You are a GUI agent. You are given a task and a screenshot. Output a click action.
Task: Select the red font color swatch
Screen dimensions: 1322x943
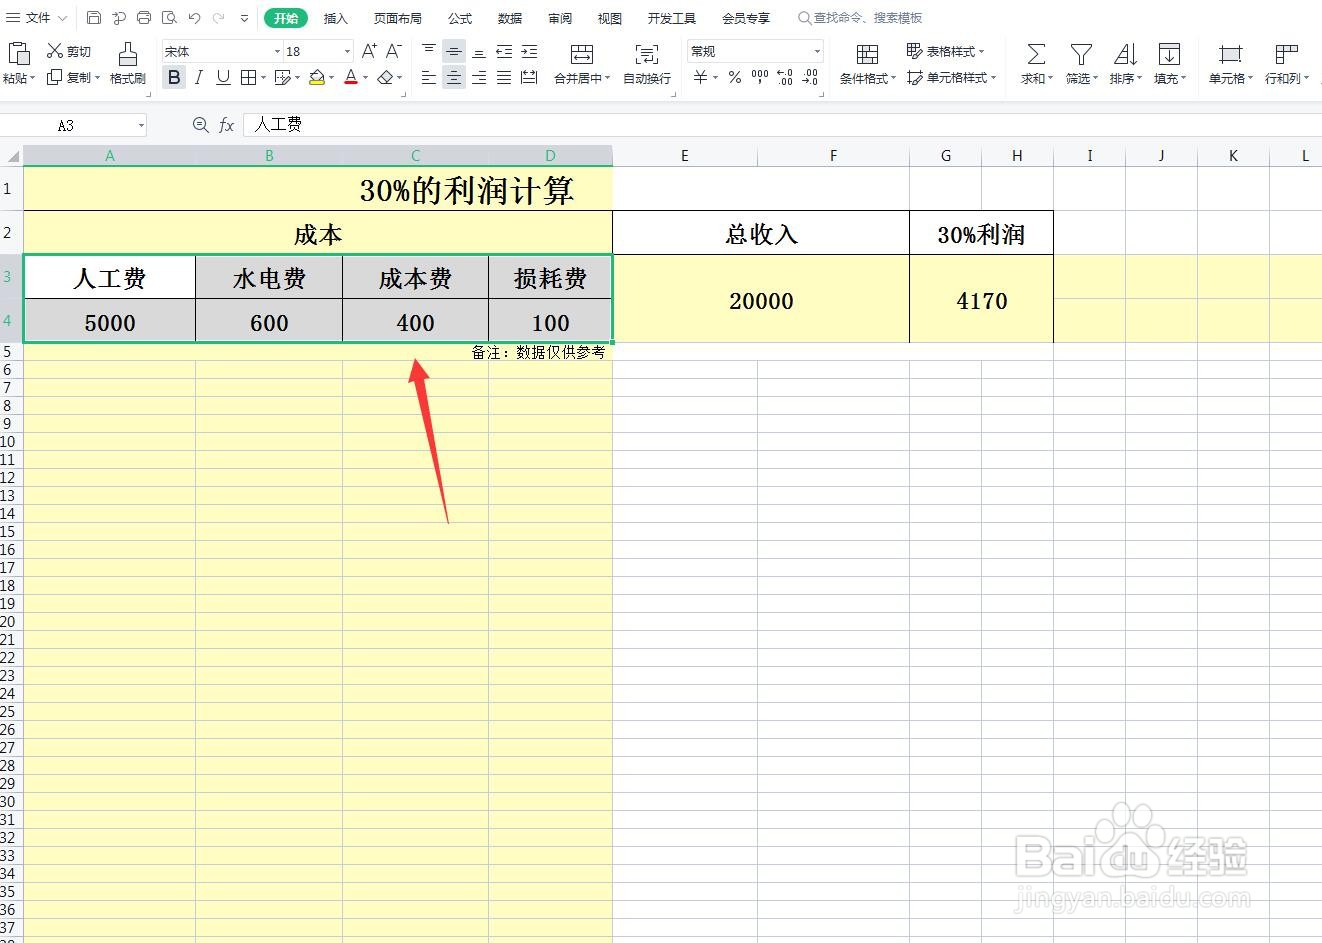click(x=351, y=77)
